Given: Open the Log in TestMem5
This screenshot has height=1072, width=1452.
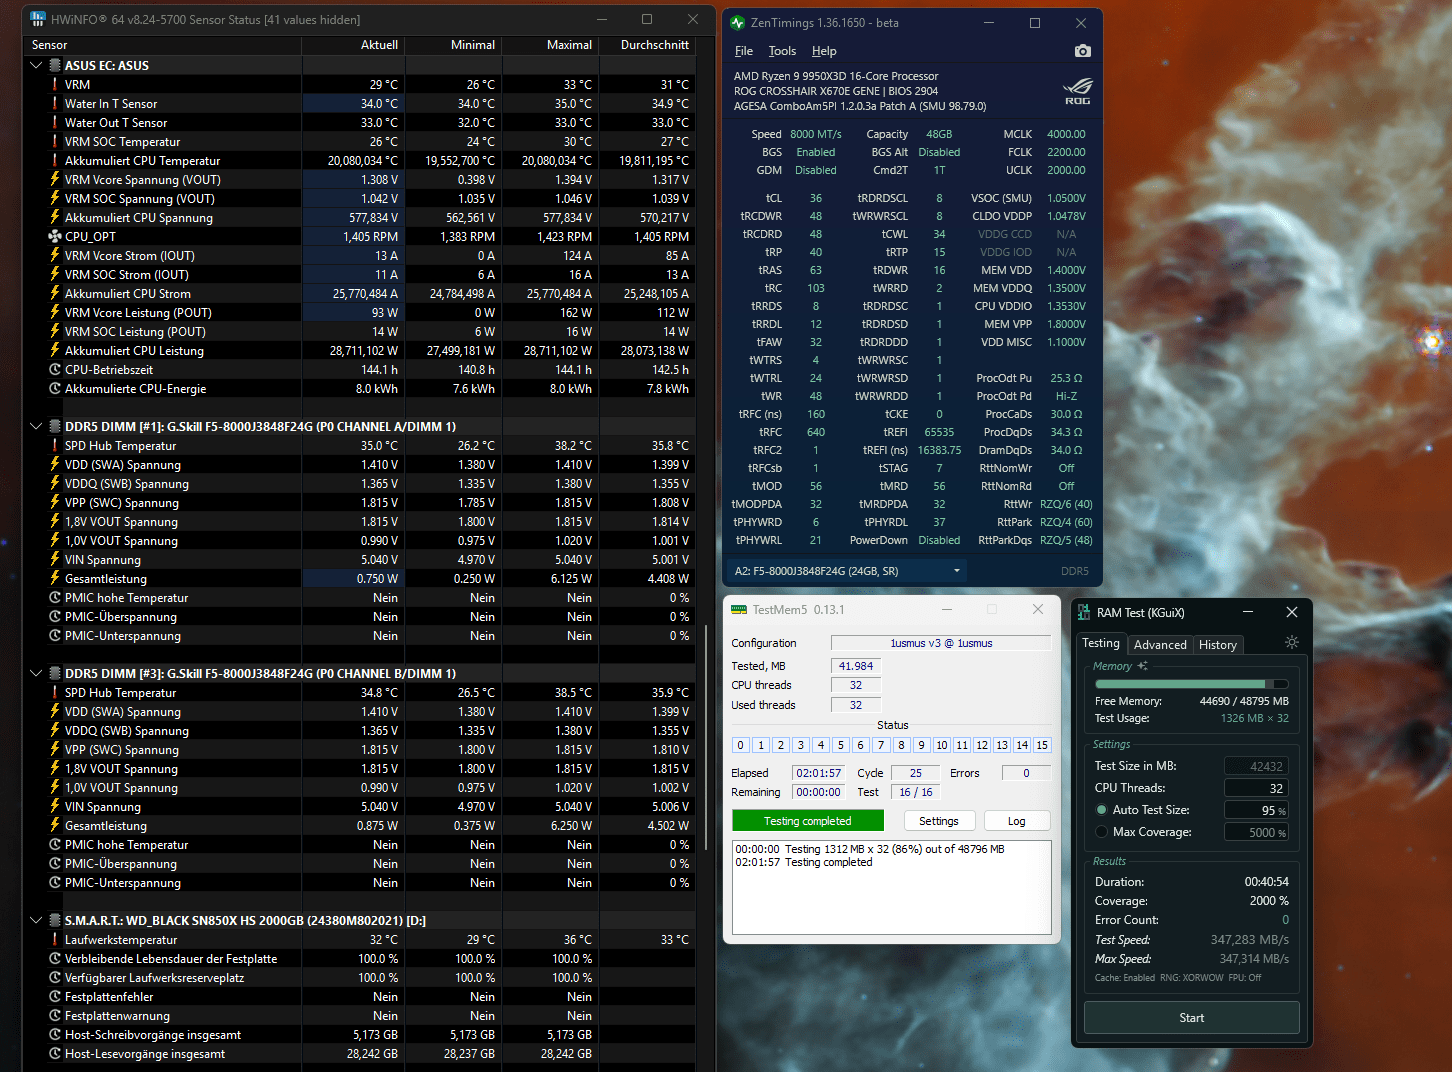Looking at the screenshot, I should 1017,821.
